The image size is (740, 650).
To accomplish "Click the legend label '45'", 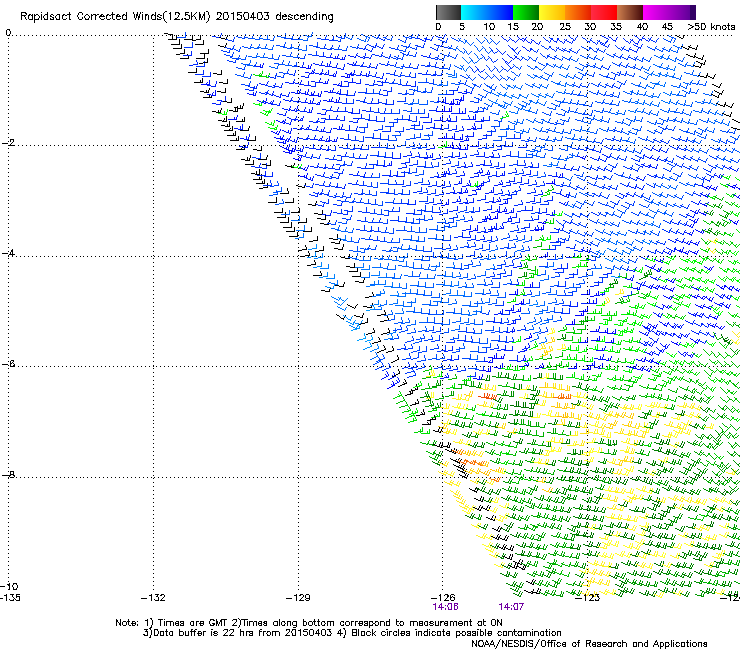I will [x=667, y=27].
